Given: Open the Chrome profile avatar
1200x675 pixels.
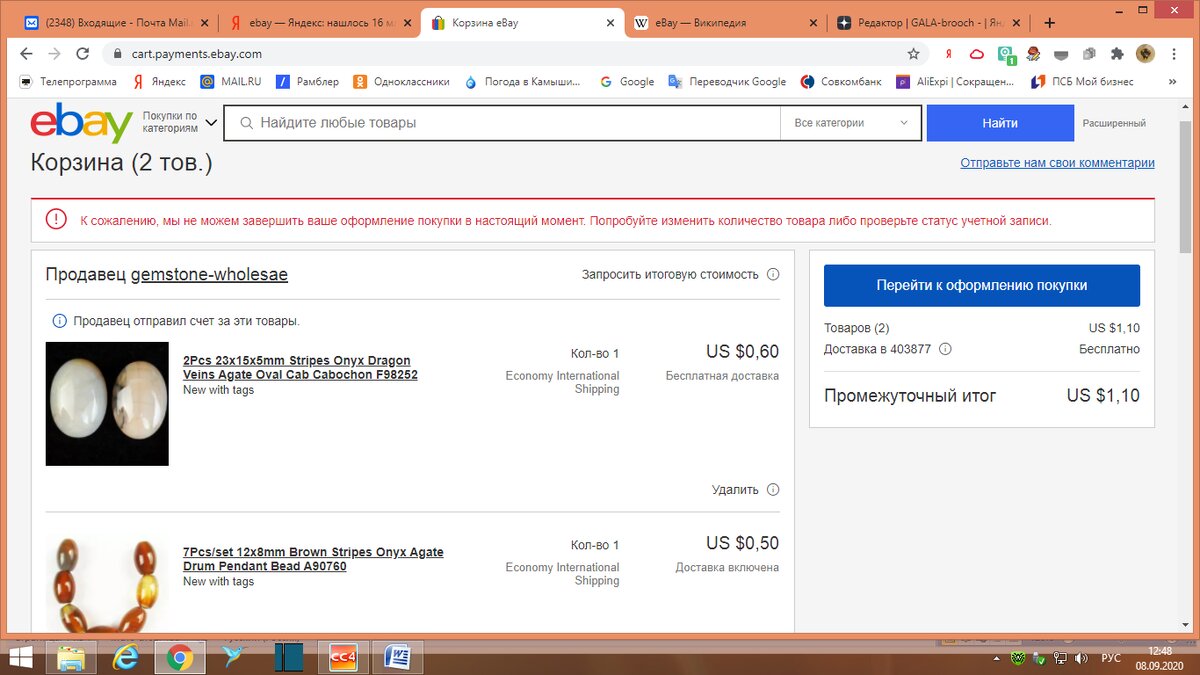Looking at the screenshot, I should [1146, 54].
